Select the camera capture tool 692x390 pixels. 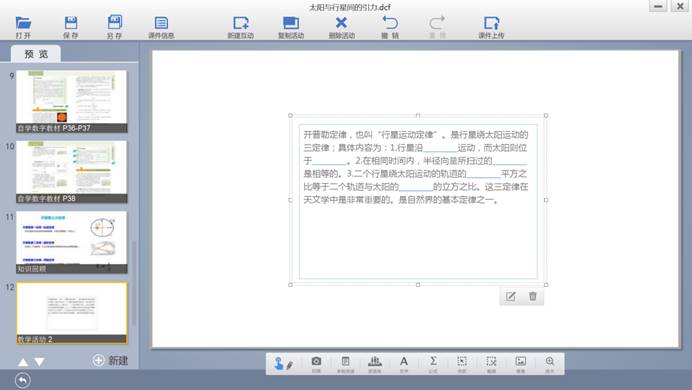pyautogui.click(x=316, y=364)
